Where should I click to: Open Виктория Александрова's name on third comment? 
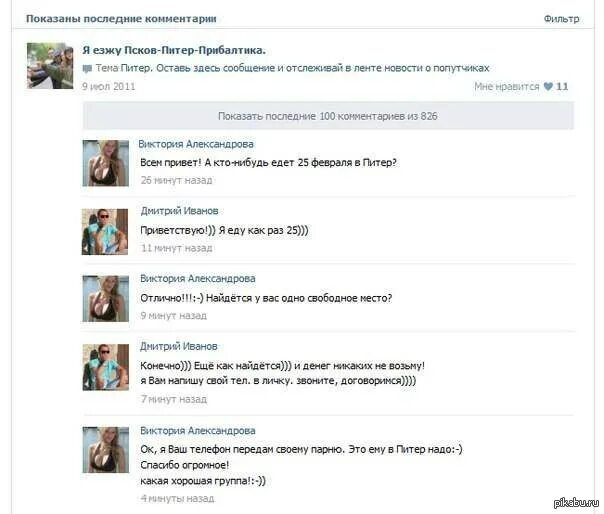click(x=198, y=279)
